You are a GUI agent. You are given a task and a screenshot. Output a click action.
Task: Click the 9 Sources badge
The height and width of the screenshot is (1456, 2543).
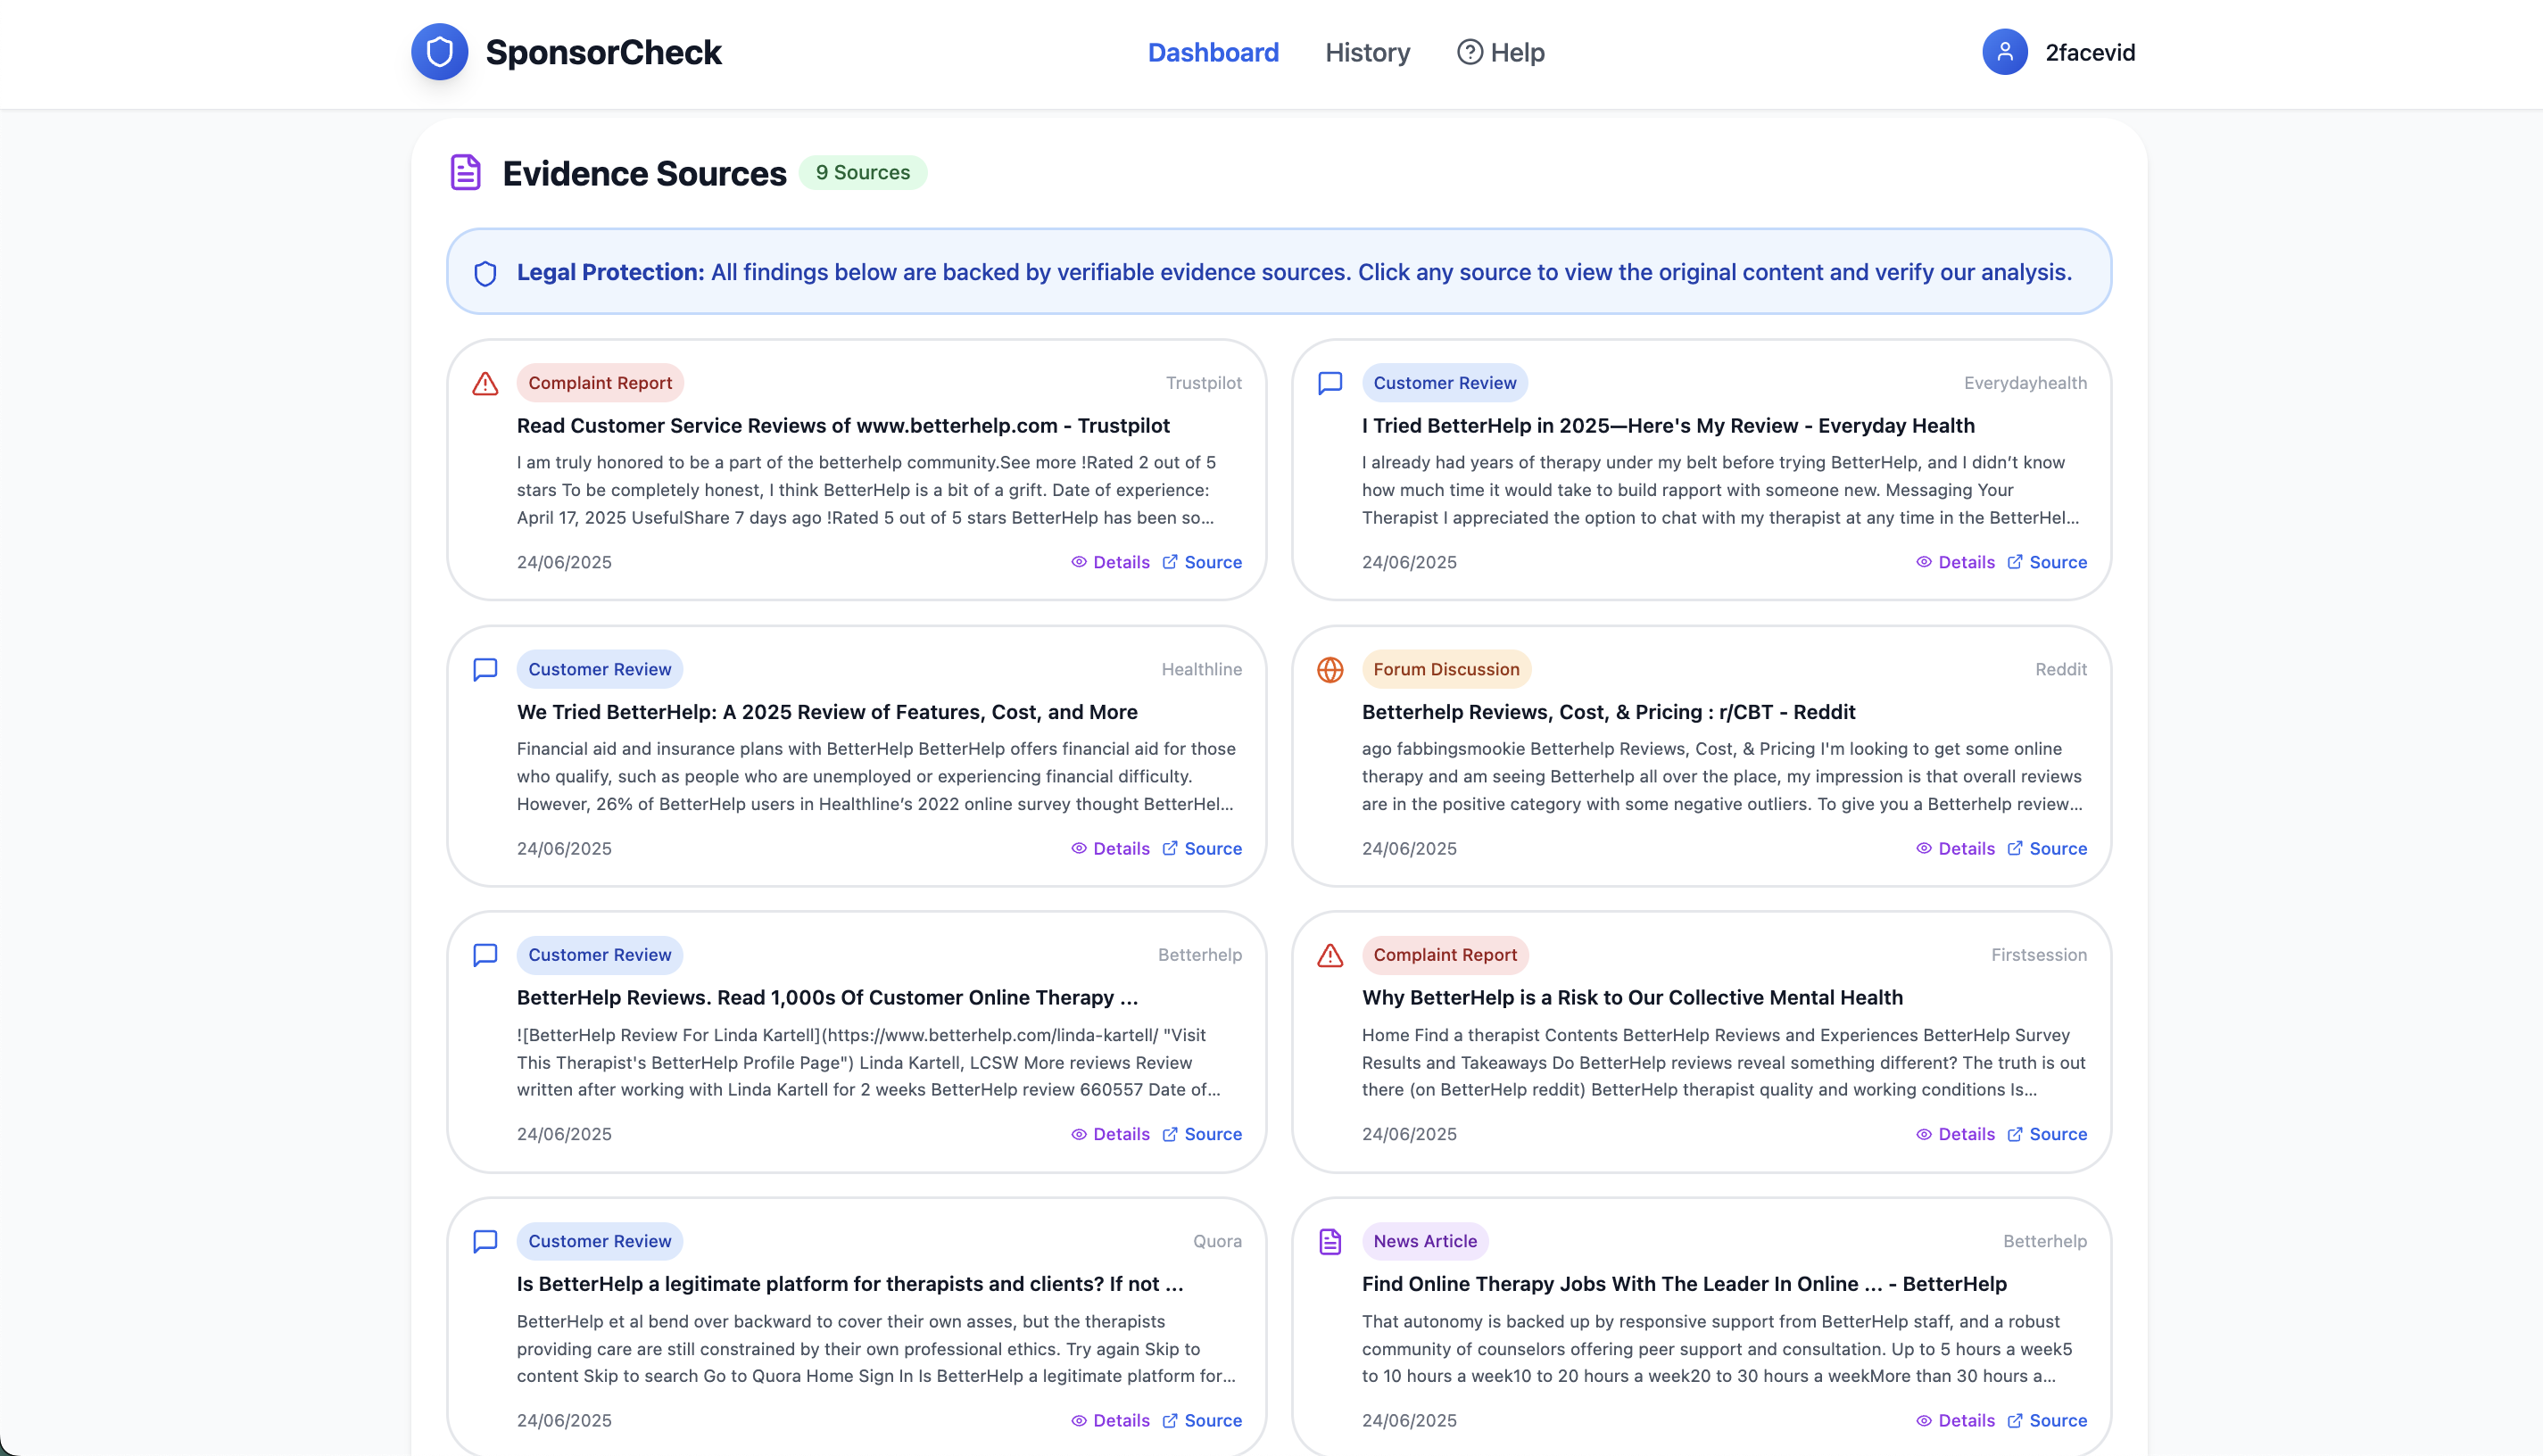tap(862, 173)
